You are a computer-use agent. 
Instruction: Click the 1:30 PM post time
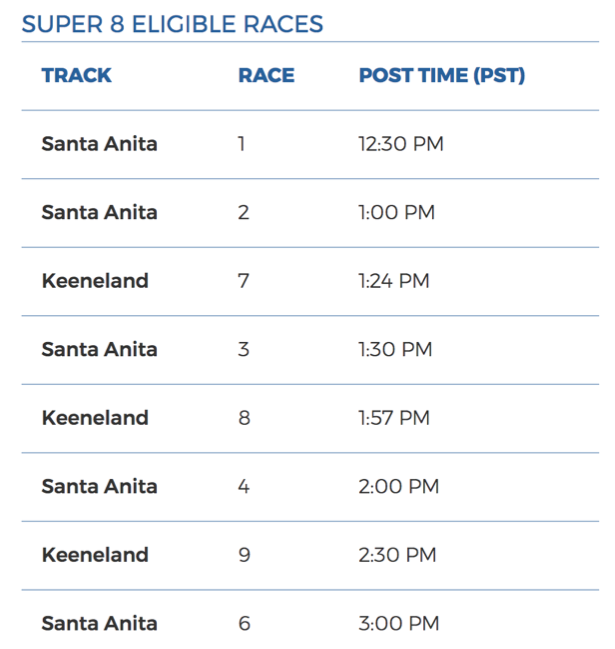click(x=395, y=350)
